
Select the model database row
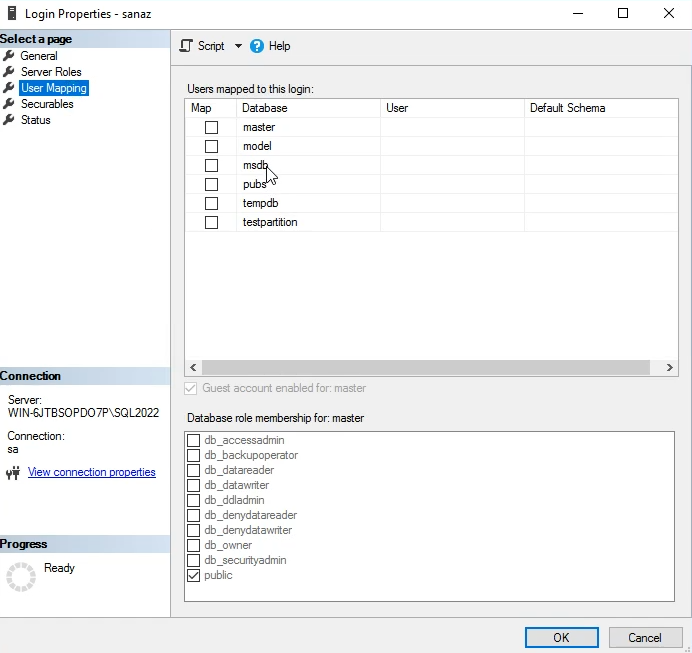pyautogui.click(x=432, y=146)
